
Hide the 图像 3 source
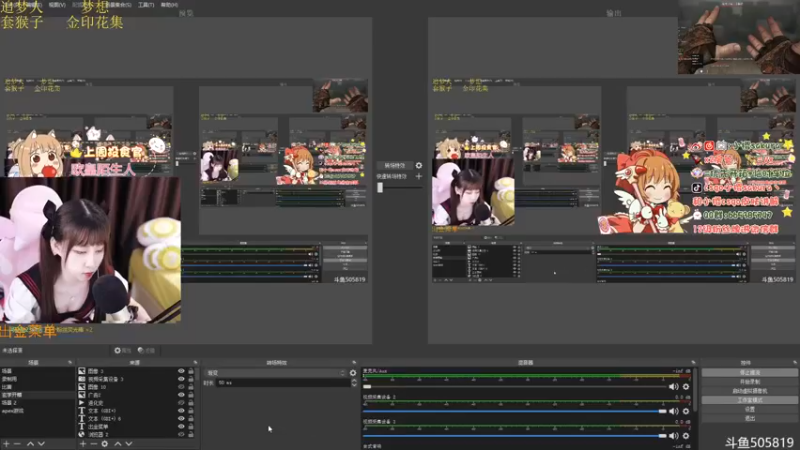[x=181, y=371]
